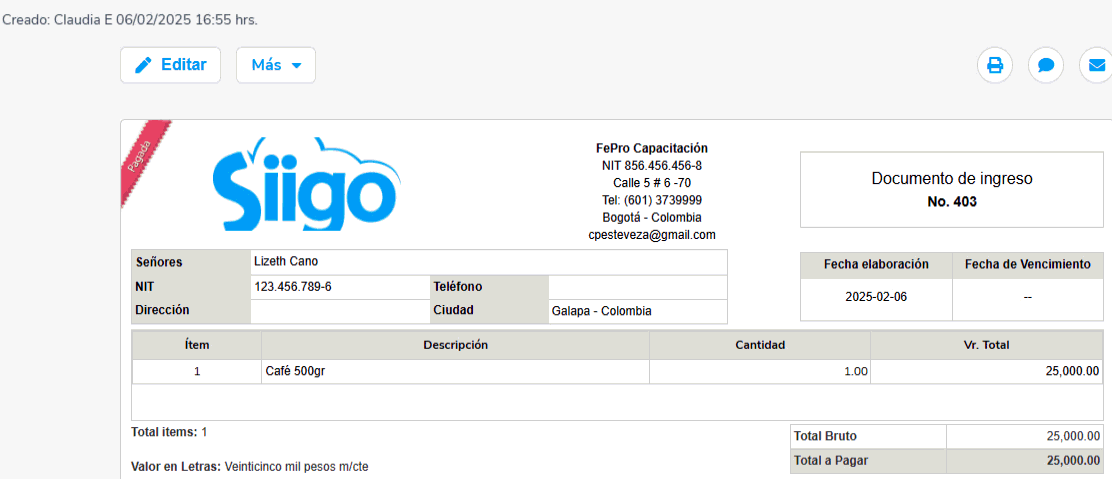
Task: Click the customer name 'Lizeth Cano'
Action: tap(286, 261)
